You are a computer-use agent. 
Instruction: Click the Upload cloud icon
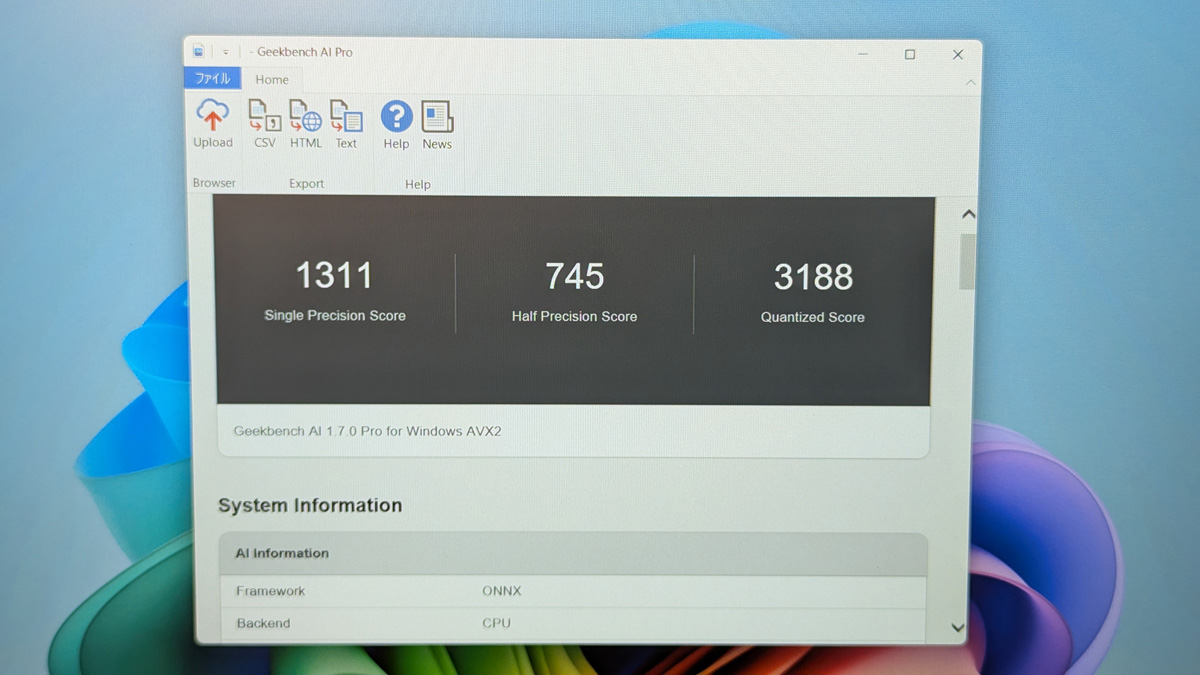pyautogui.click(x=213, y=115)
